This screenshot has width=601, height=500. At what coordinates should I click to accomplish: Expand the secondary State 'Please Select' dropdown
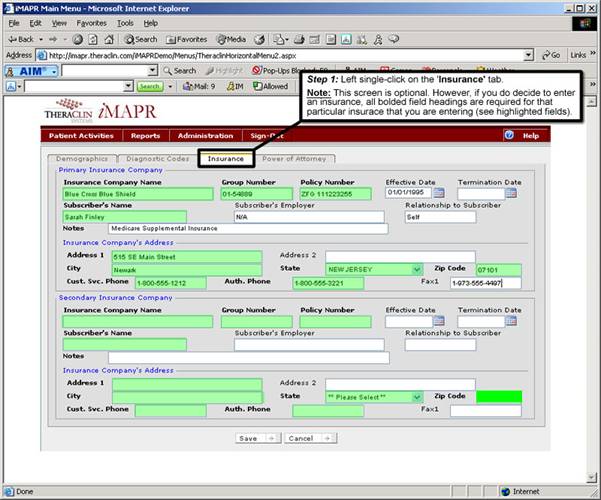pos(416,397)
